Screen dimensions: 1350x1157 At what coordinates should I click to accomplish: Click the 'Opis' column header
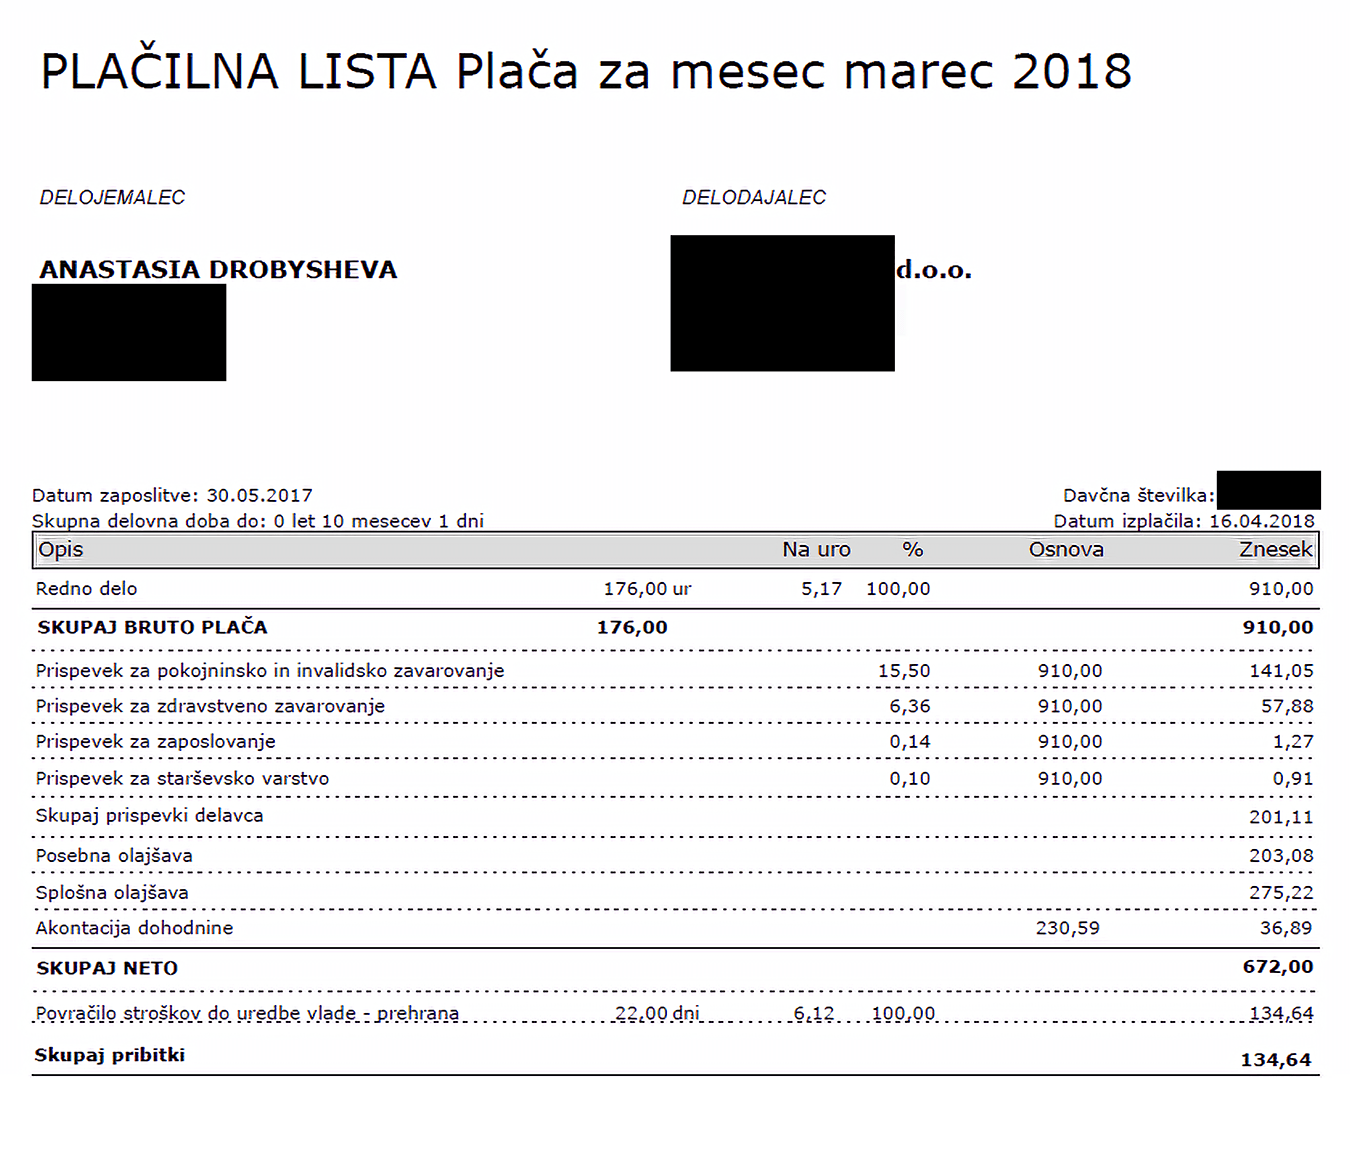[x=61, y=549]
